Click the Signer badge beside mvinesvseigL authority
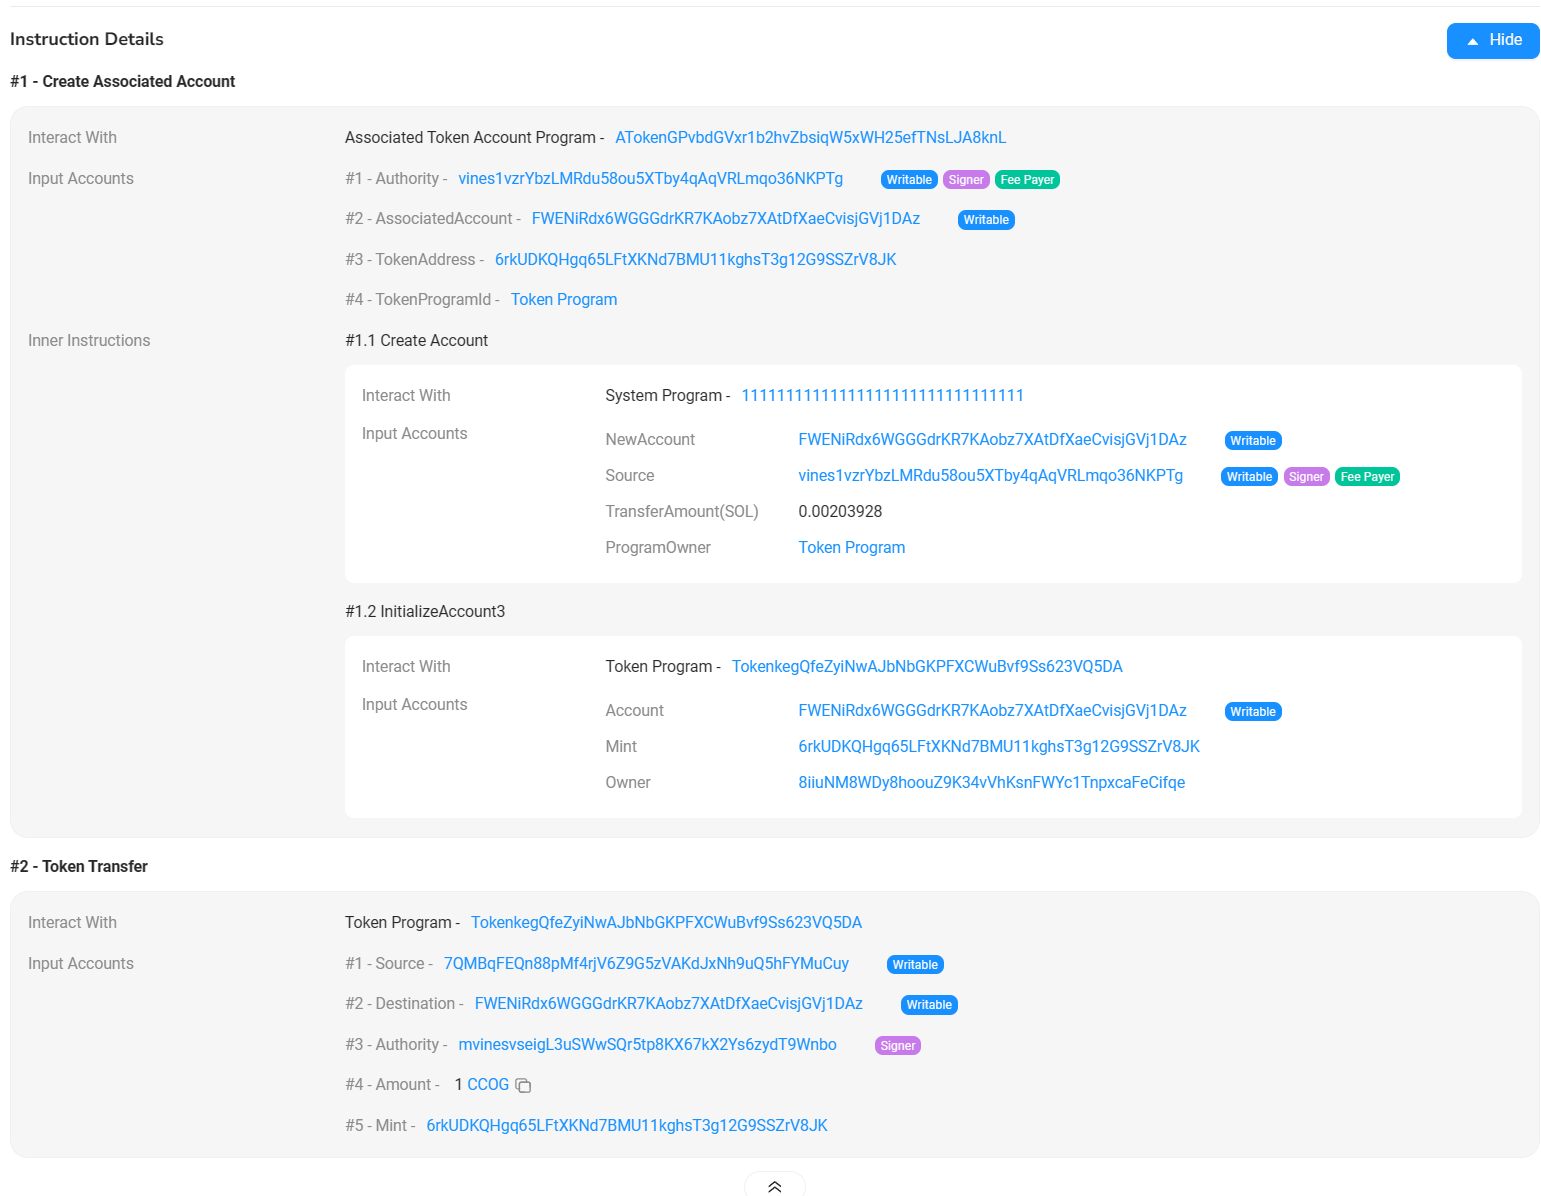 click(x=897, y=1046)
